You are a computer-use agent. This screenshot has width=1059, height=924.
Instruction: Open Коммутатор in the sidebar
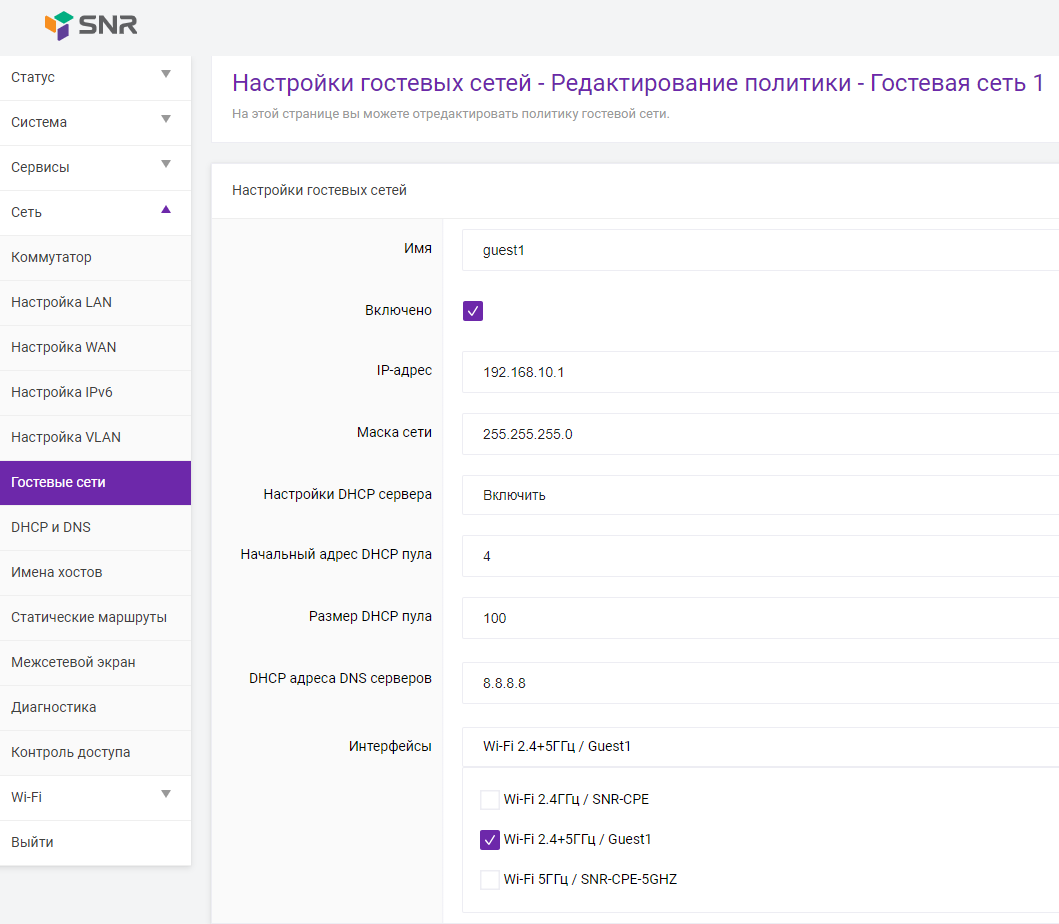51,257
